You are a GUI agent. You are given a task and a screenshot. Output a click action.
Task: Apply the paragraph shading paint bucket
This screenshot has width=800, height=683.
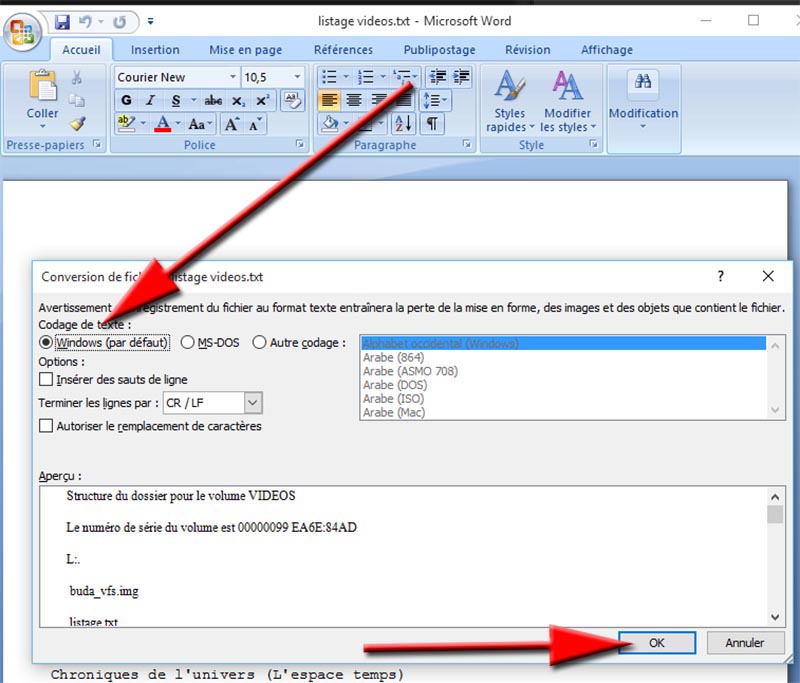330,124
